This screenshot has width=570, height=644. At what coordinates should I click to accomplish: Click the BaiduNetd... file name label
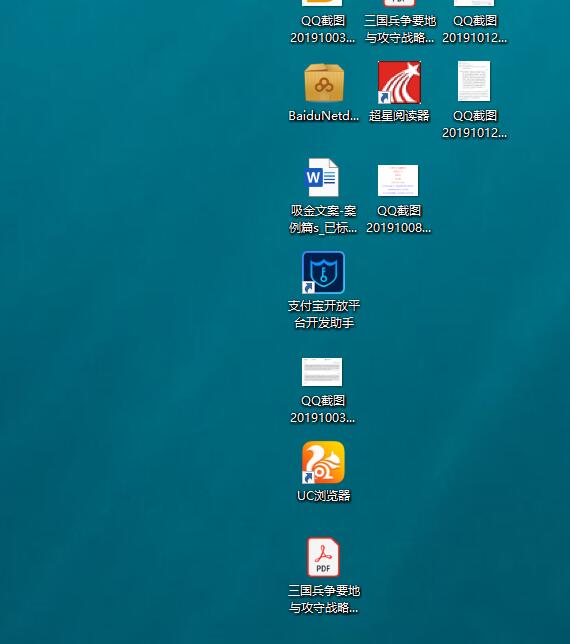(x=324, y=116)
